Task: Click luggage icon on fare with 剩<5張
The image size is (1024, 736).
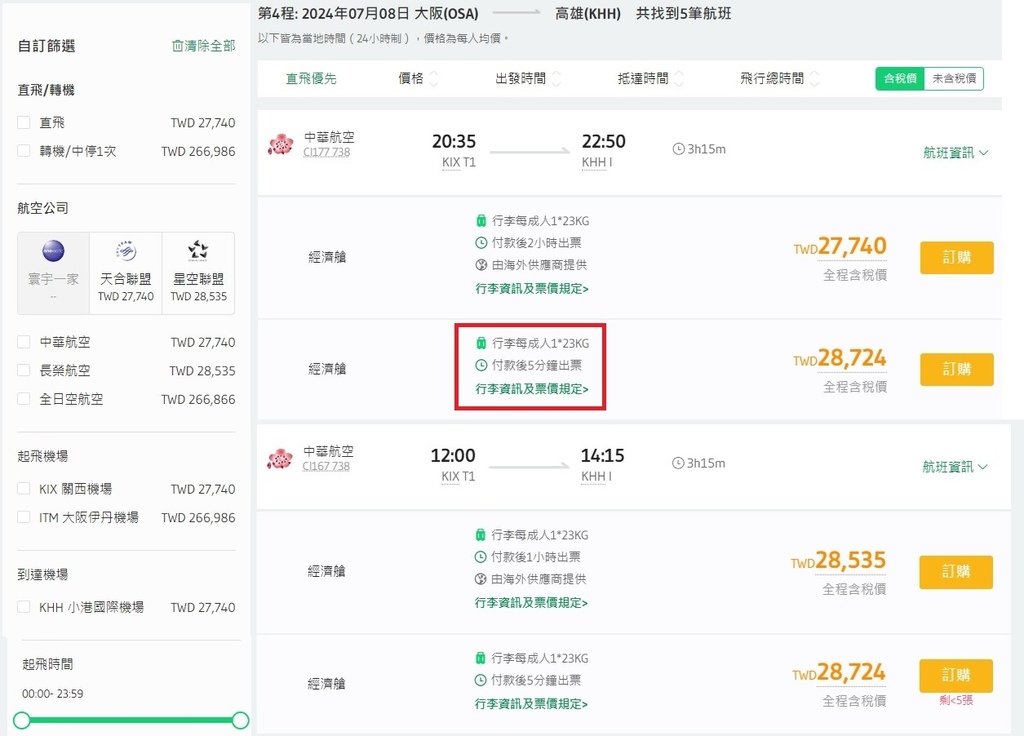Action: [x=481, y=658]
